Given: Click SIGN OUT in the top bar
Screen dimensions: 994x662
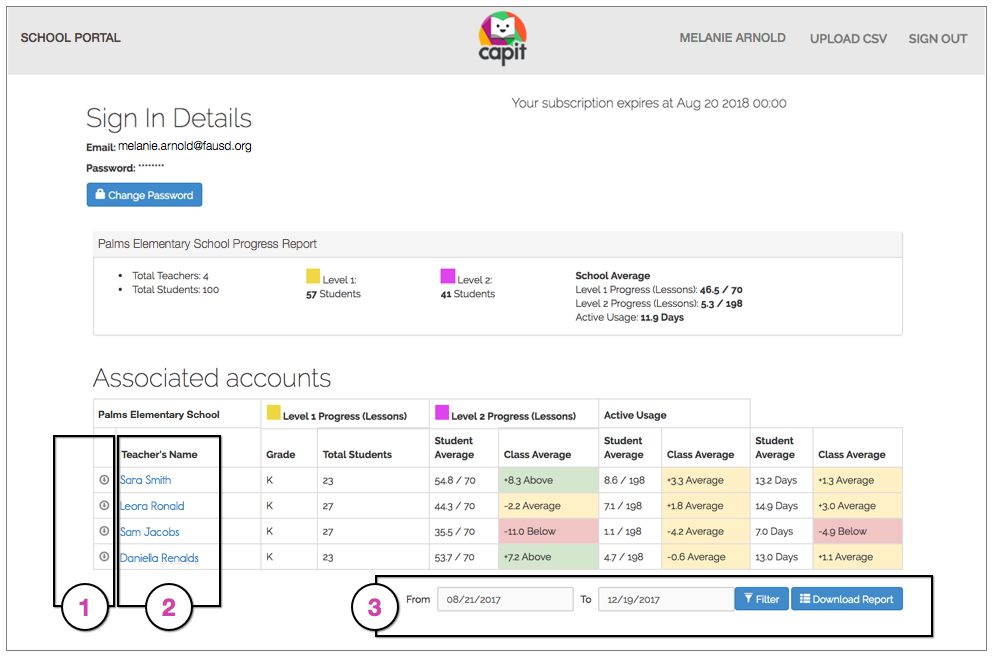Looking at the screenshot, I should pos(937,38).
